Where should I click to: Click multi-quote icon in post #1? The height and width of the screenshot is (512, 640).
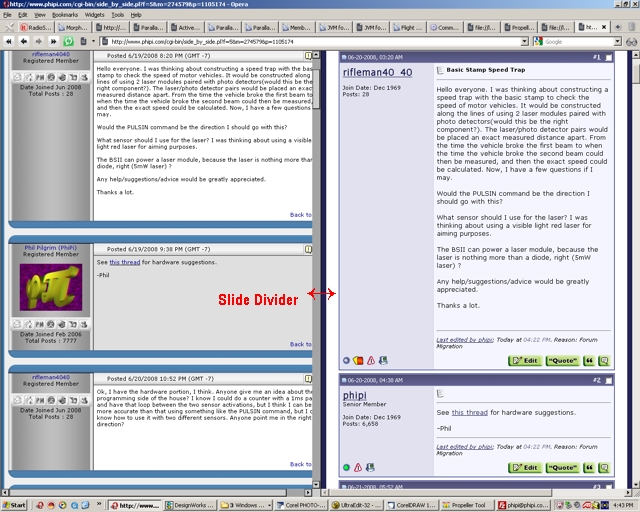pyautogui.click(x=589, y=361)
